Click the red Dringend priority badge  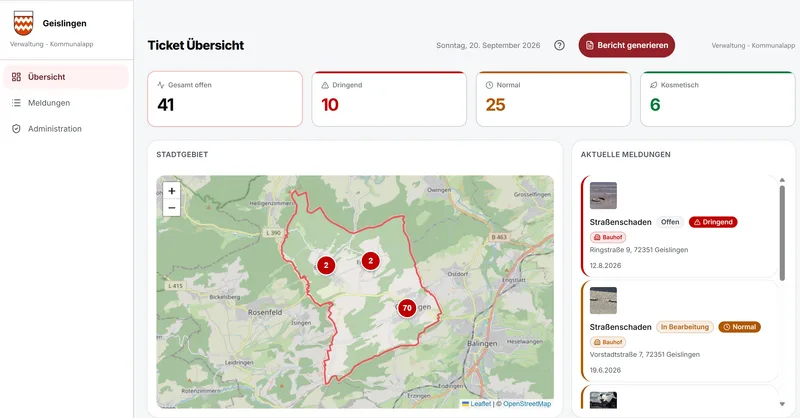pyautogui.click(x=713, y=222)
